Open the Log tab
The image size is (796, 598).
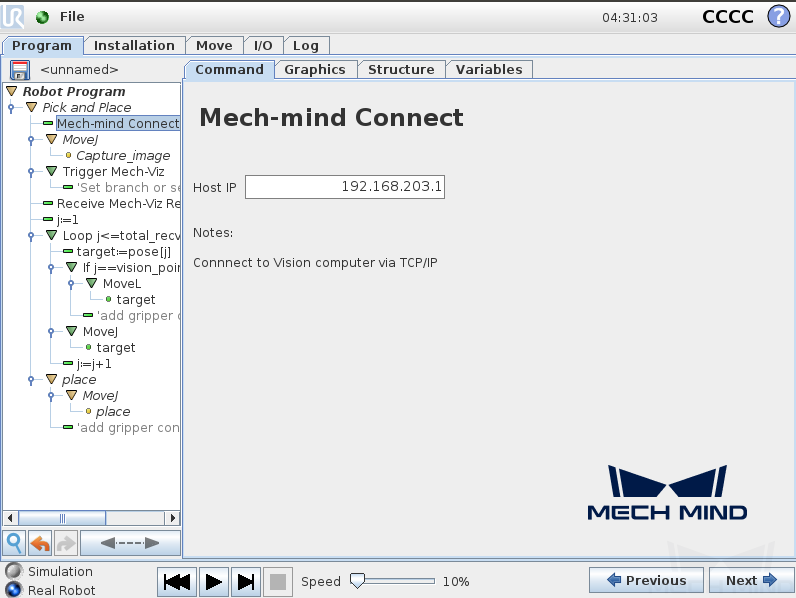coord(306,45)
